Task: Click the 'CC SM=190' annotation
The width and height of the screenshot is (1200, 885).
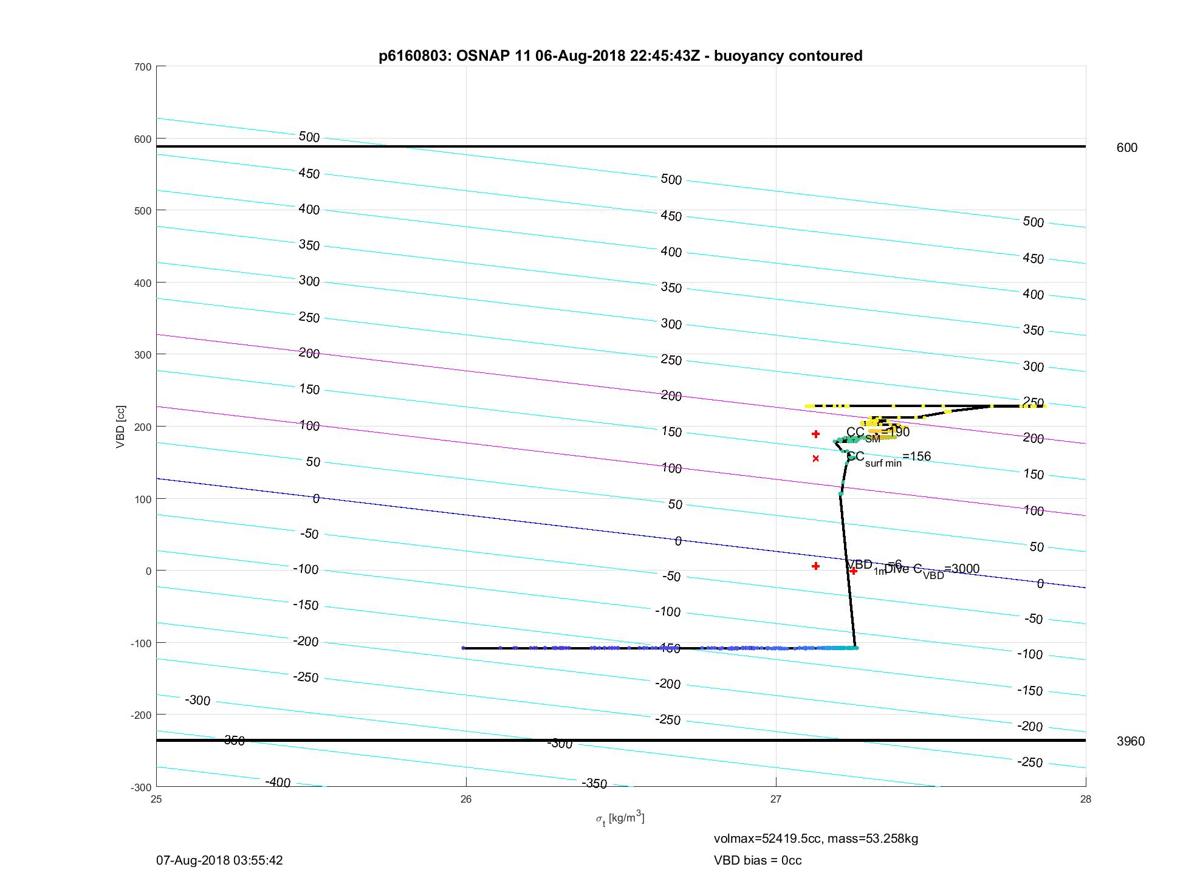Action: tap(878, 434)
